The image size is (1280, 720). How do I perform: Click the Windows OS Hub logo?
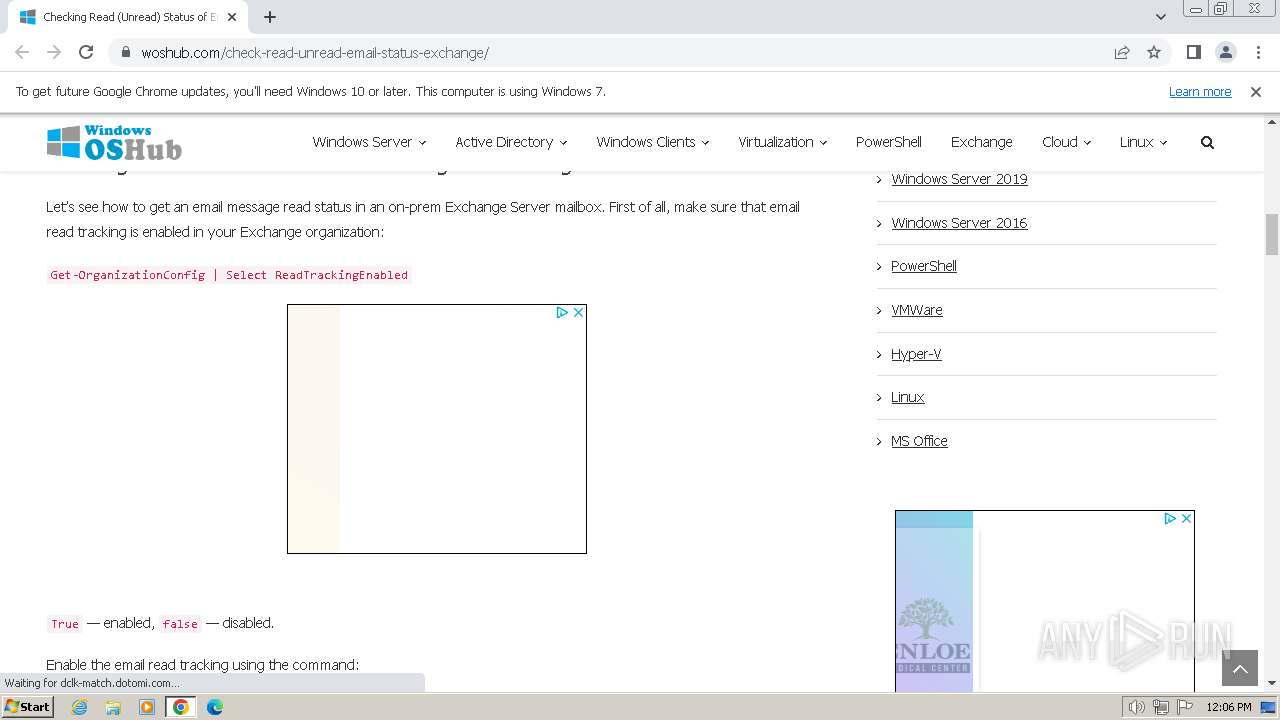tap(114, 142)
